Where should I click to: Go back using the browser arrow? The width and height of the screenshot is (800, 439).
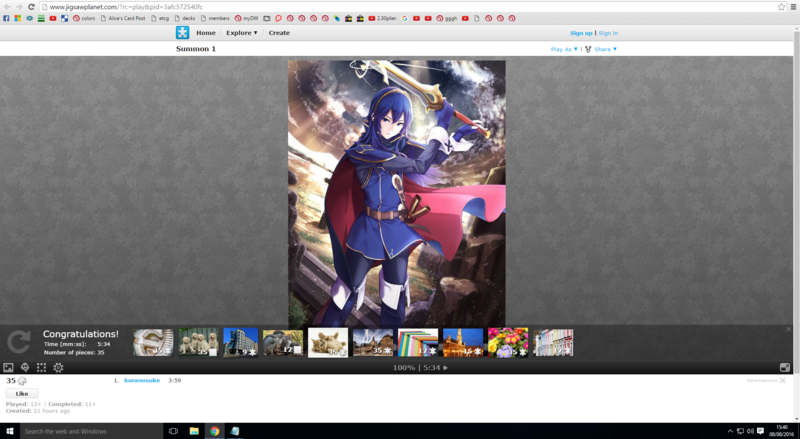(x=7, y=7)
